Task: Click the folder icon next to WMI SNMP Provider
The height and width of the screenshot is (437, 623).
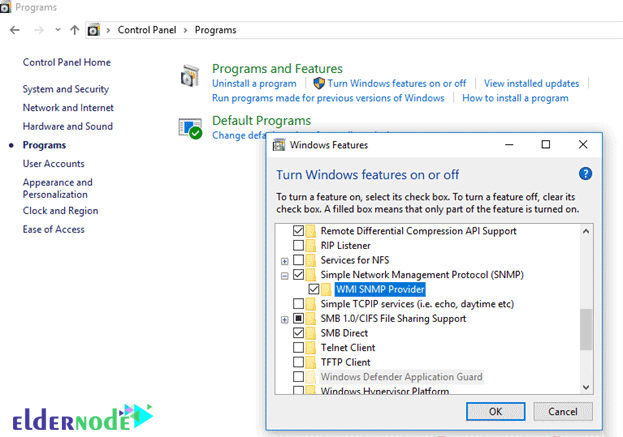Action: coord(326,289)
